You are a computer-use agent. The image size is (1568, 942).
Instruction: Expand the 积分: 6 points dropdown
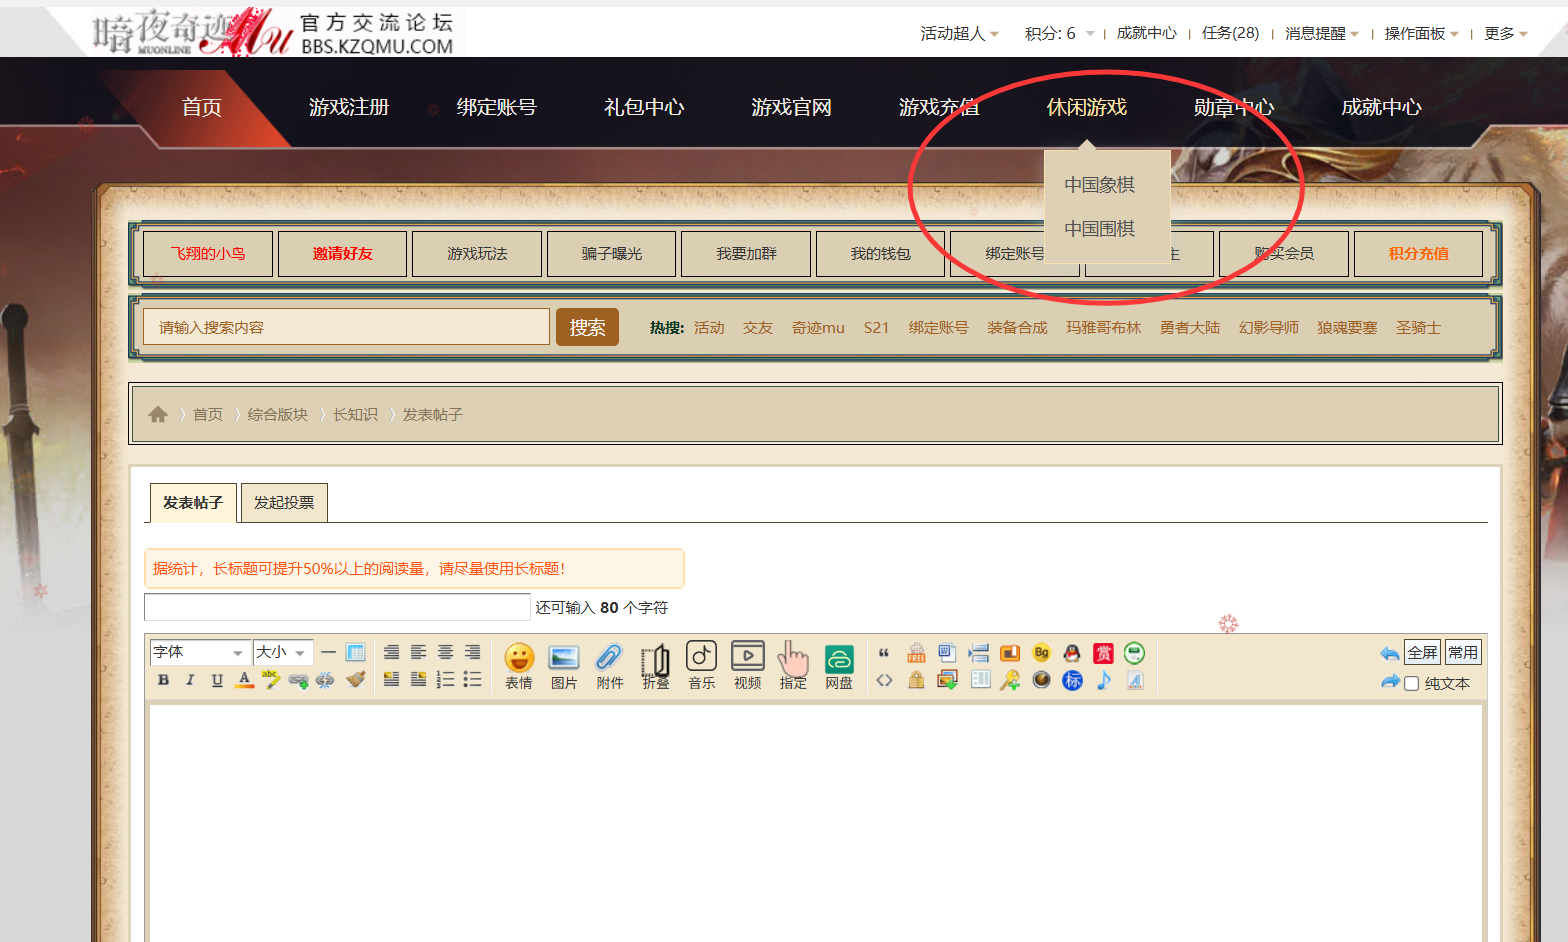(1059, 33)
